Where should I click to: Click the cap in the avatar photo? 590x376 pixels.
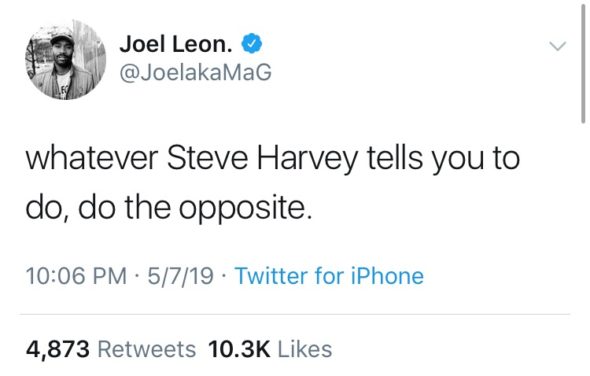(x=62, y=36)
